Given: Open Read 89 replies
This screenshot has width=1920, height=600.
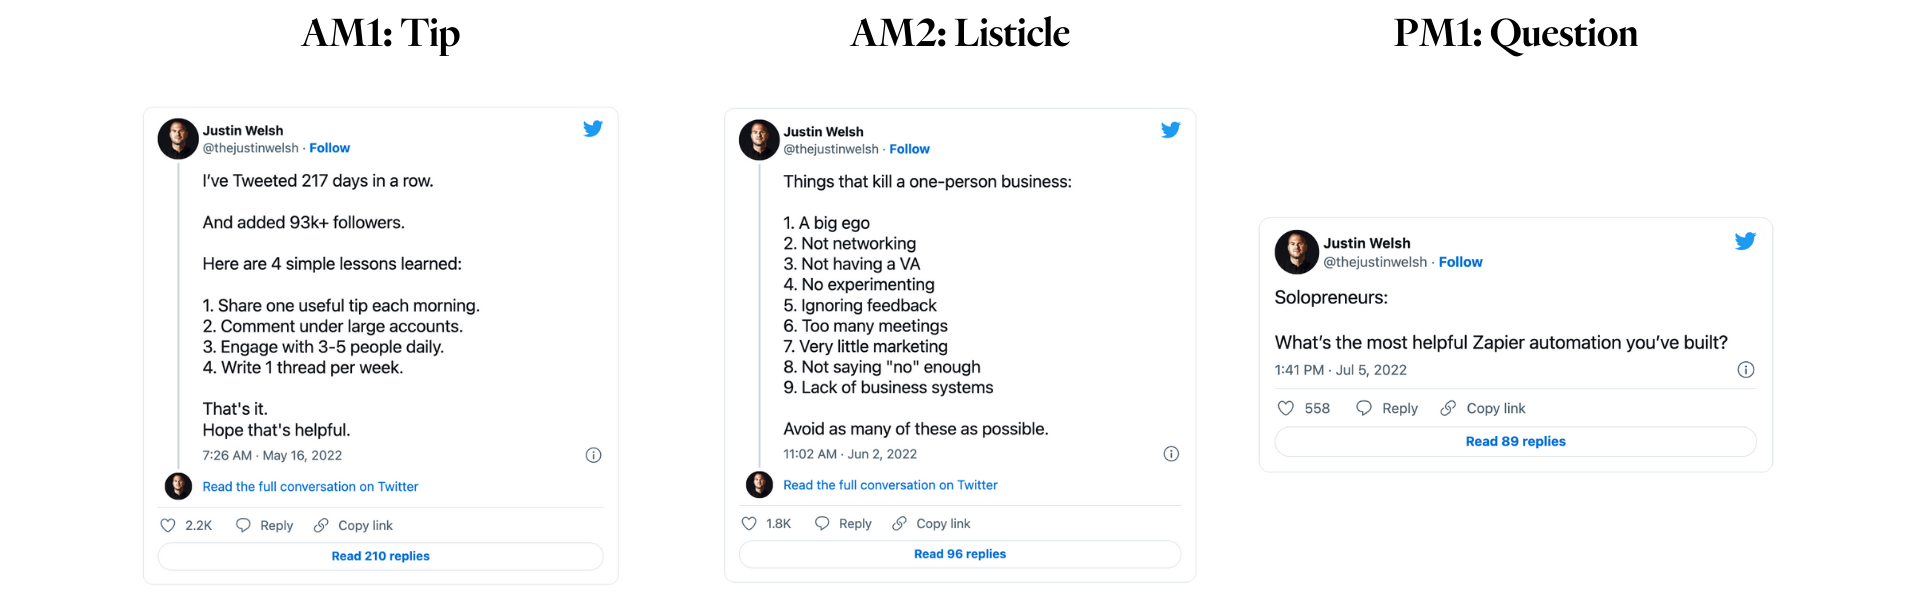Looking at the screenshot, I should (1515, 441).
